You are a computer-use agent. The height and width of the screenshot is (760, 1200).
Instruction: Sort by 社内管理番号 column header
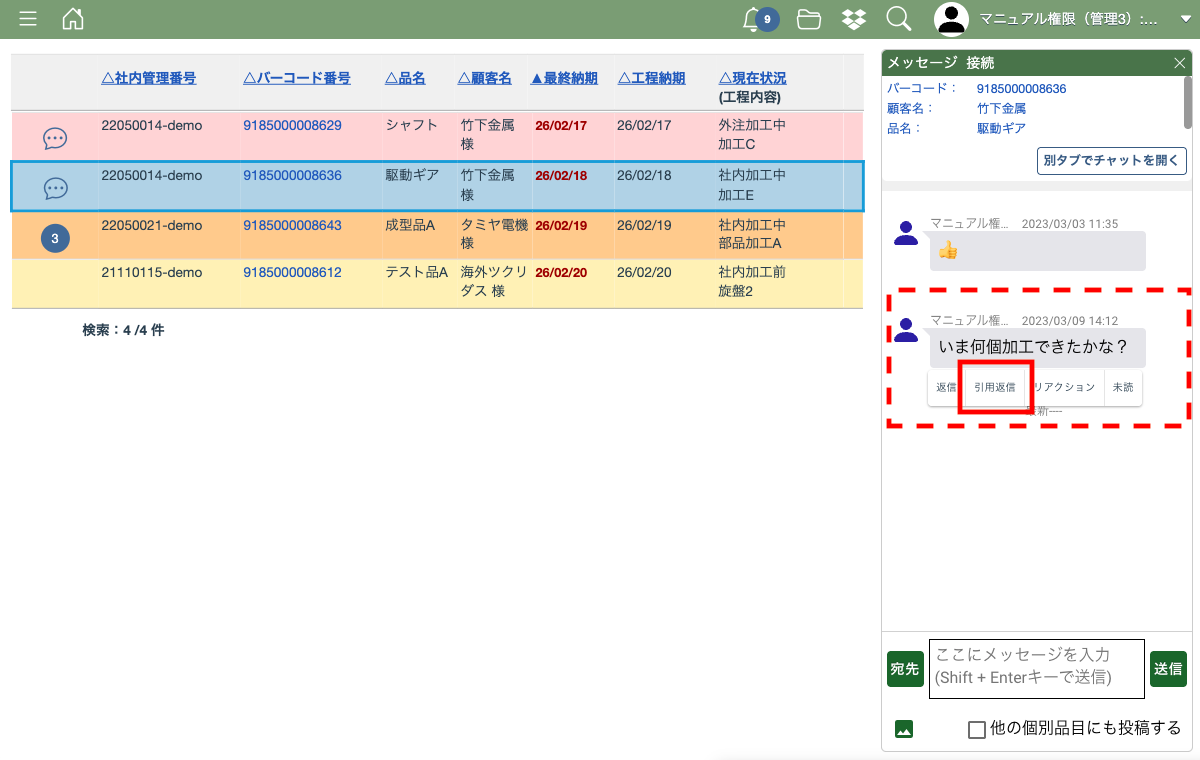coord(149,78)
